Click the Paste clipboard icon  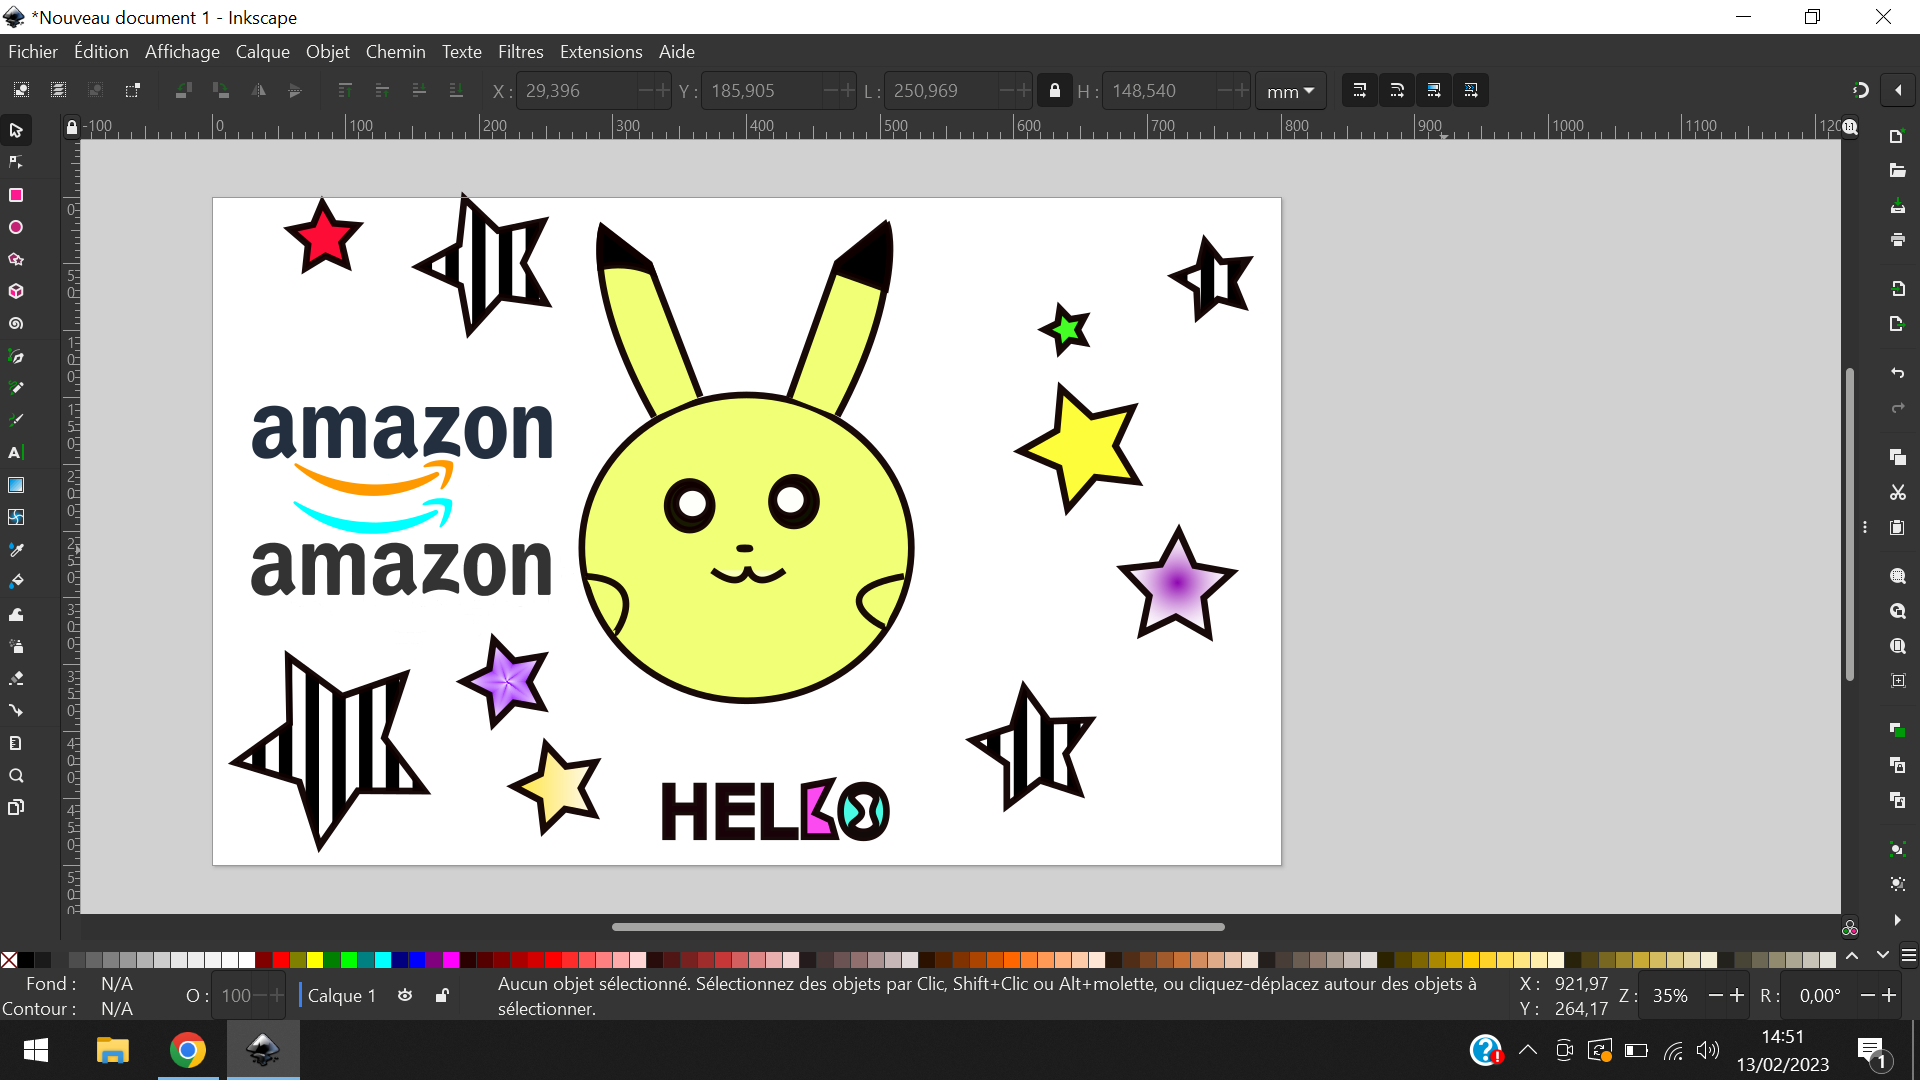click(1897, 528)
